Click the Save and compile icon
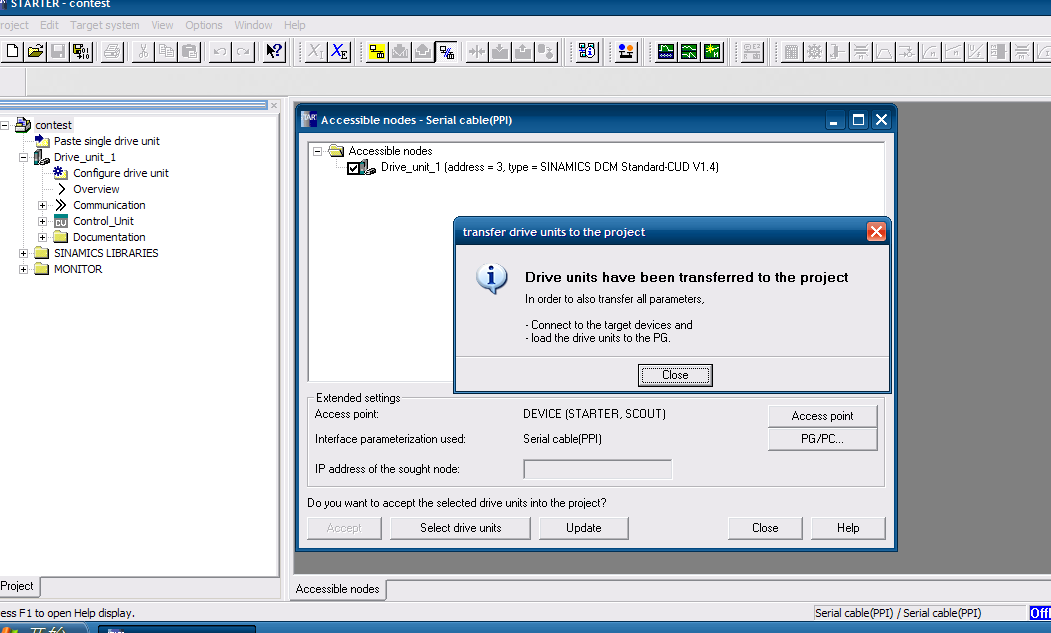The height and width of the screenshot is (633, 1051). [x=81, y=52]
